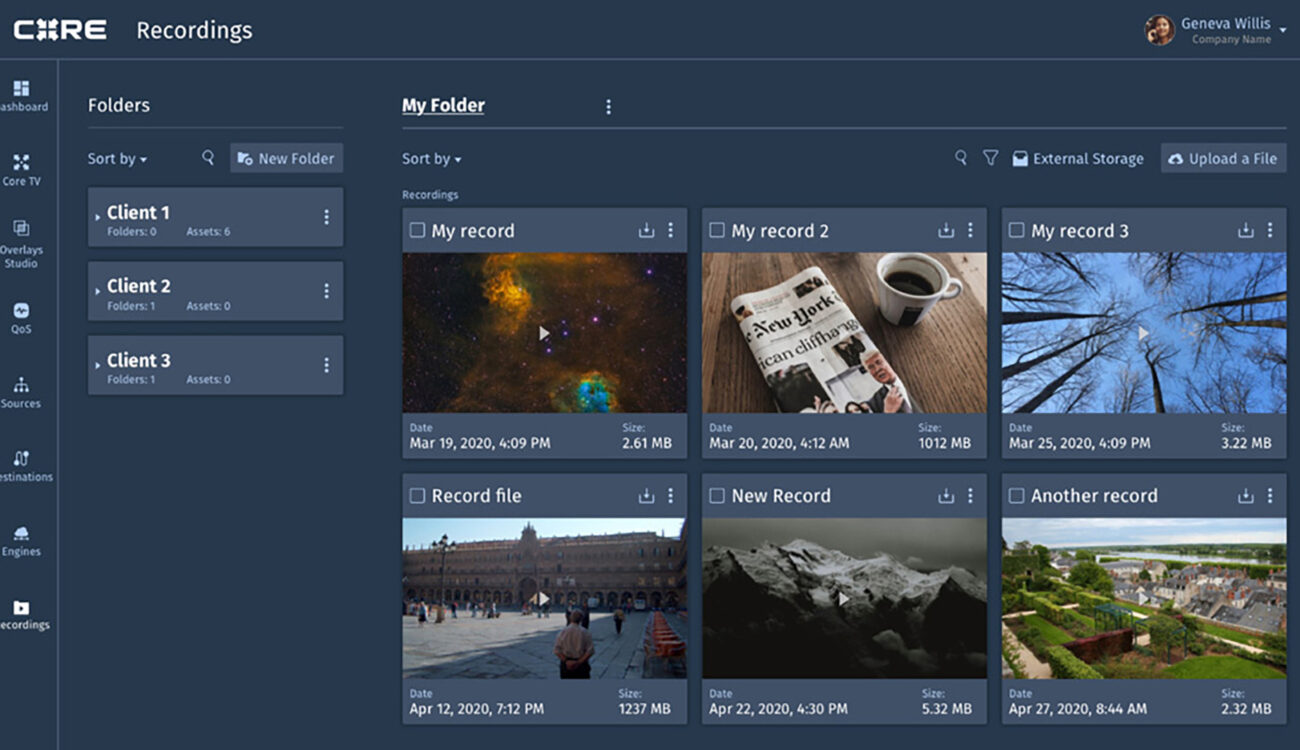Play the My record nebula video
Viewport: 1300px width, 750px height.
544,333
